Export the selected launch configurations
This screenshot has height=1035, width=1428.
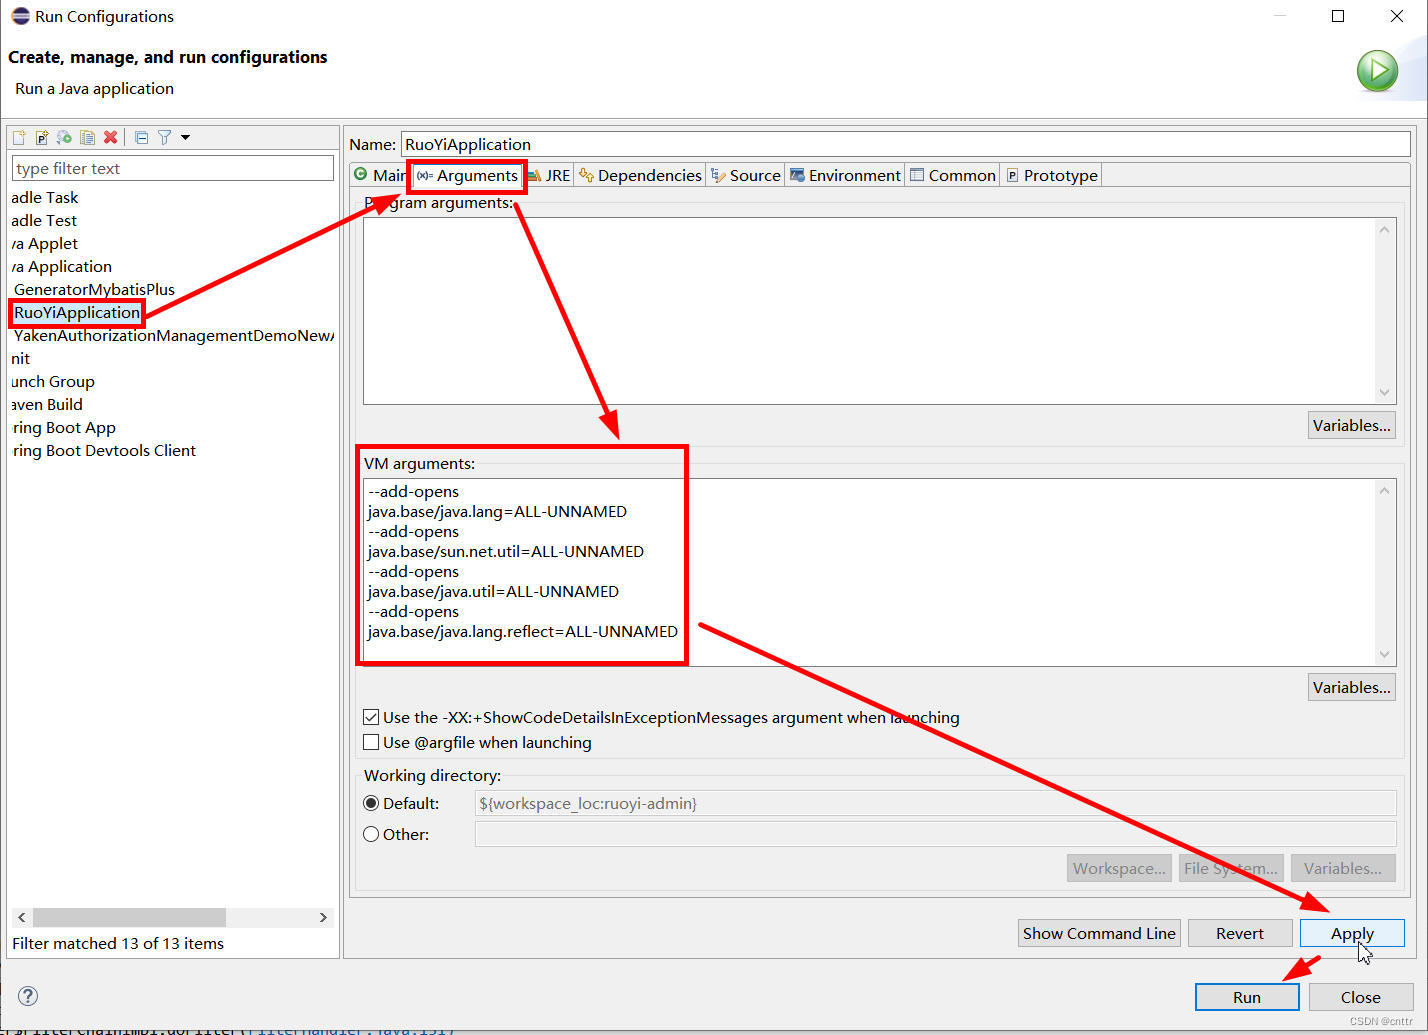click(63, 137)
